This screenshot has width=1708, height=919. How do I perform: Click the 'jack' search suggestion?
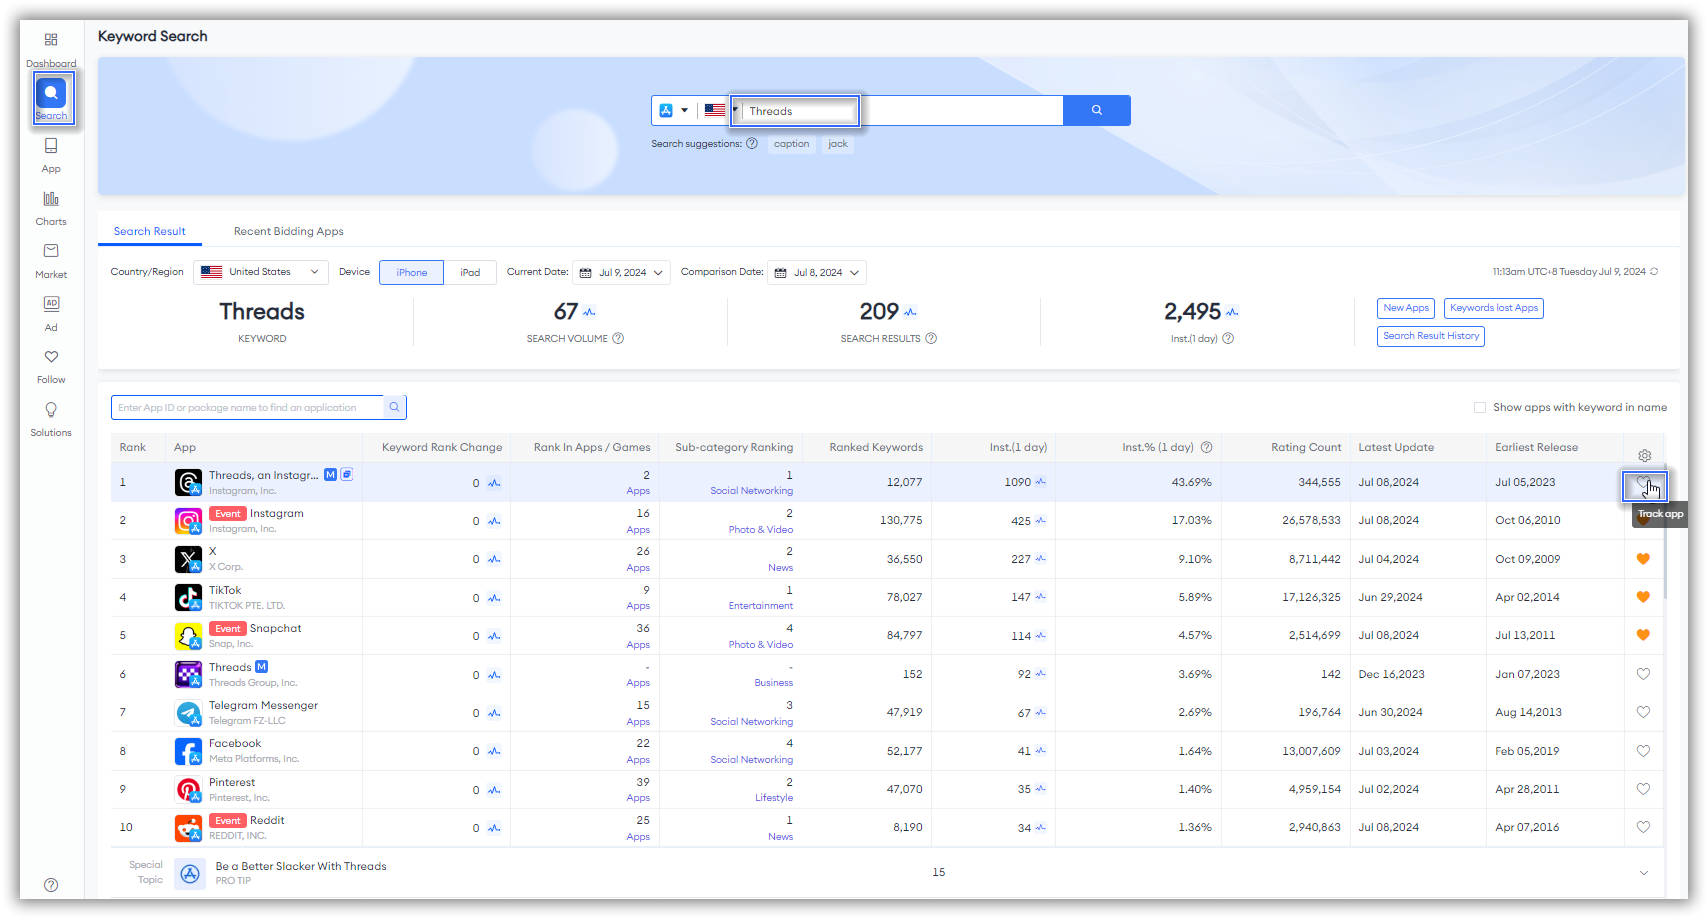click(x=838, y=144)
